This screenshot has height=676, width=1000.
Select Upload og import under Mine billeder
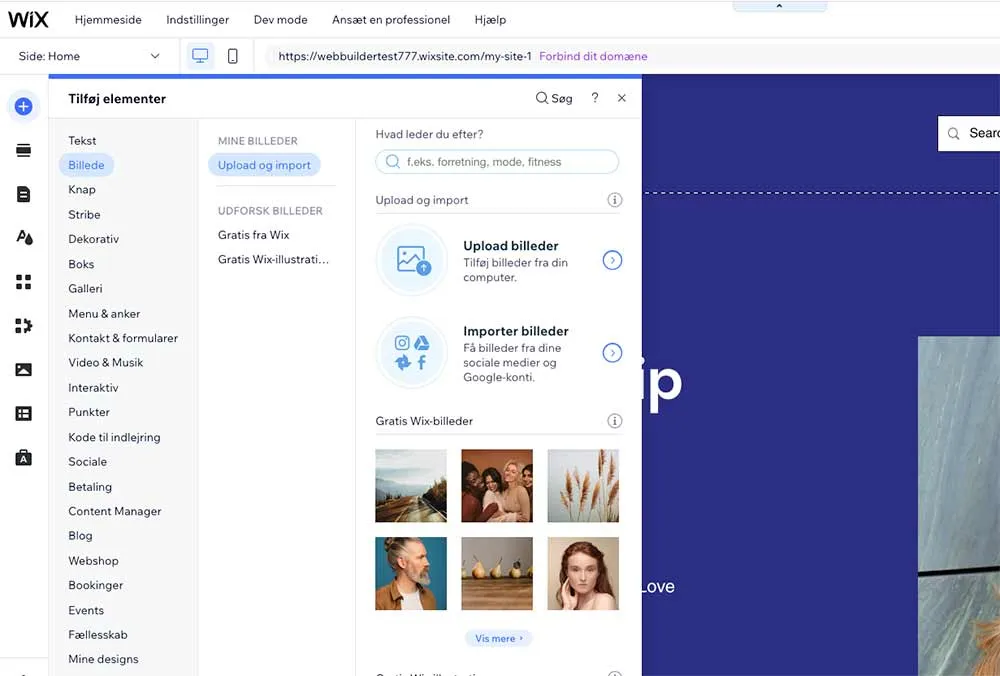click(264, 165)
